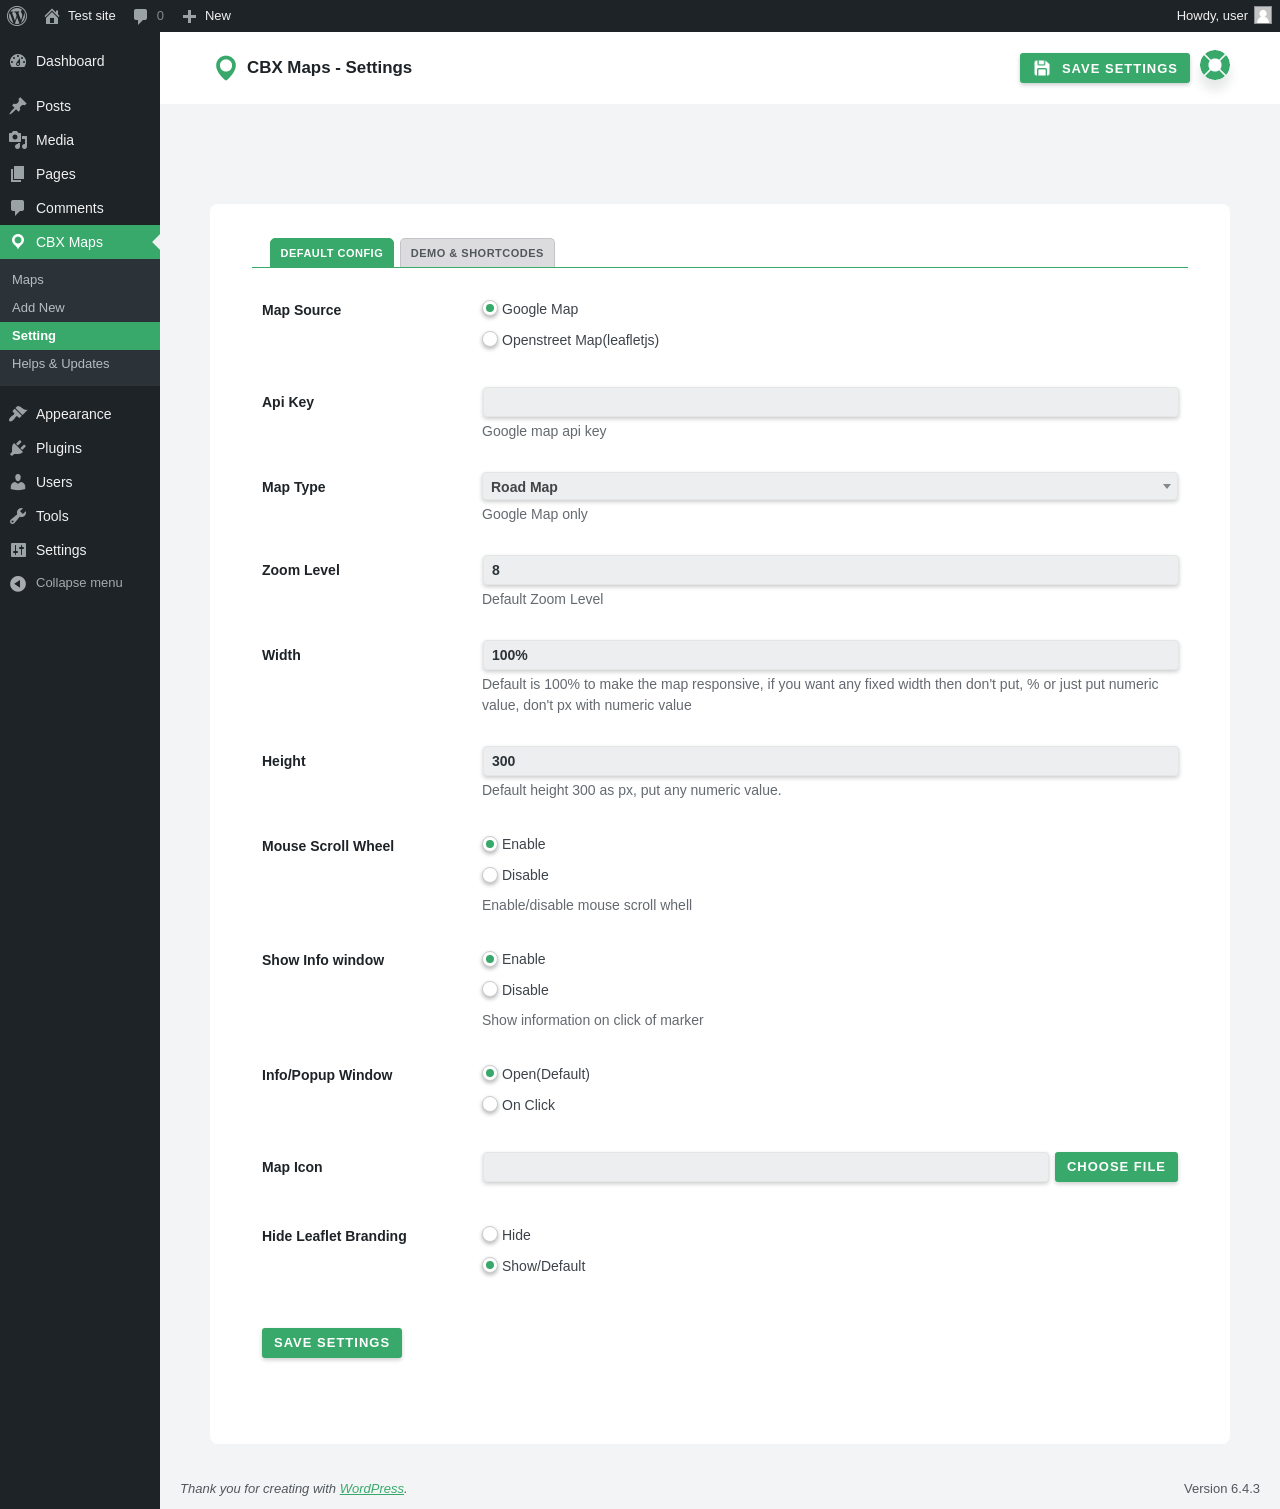Screen dimensions: 1280x1509
Task: Click the Posts pushpin icon
Action: click(18, 106)
